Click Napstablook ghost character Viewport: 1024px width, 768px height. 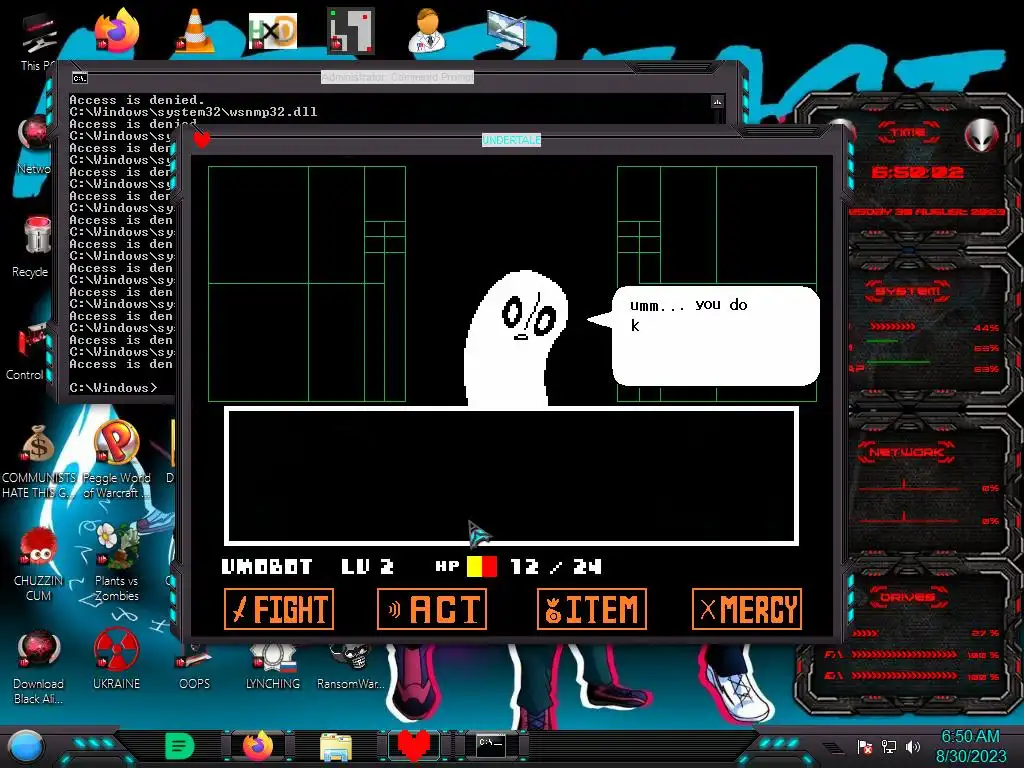(x=515, y=340)
